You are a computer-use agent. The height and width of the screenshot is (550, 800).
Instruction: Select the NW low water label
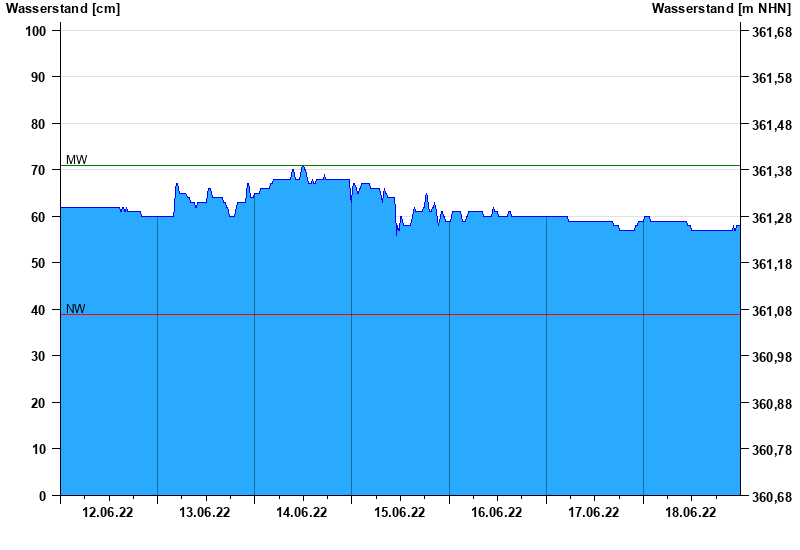tap(75, 309)
